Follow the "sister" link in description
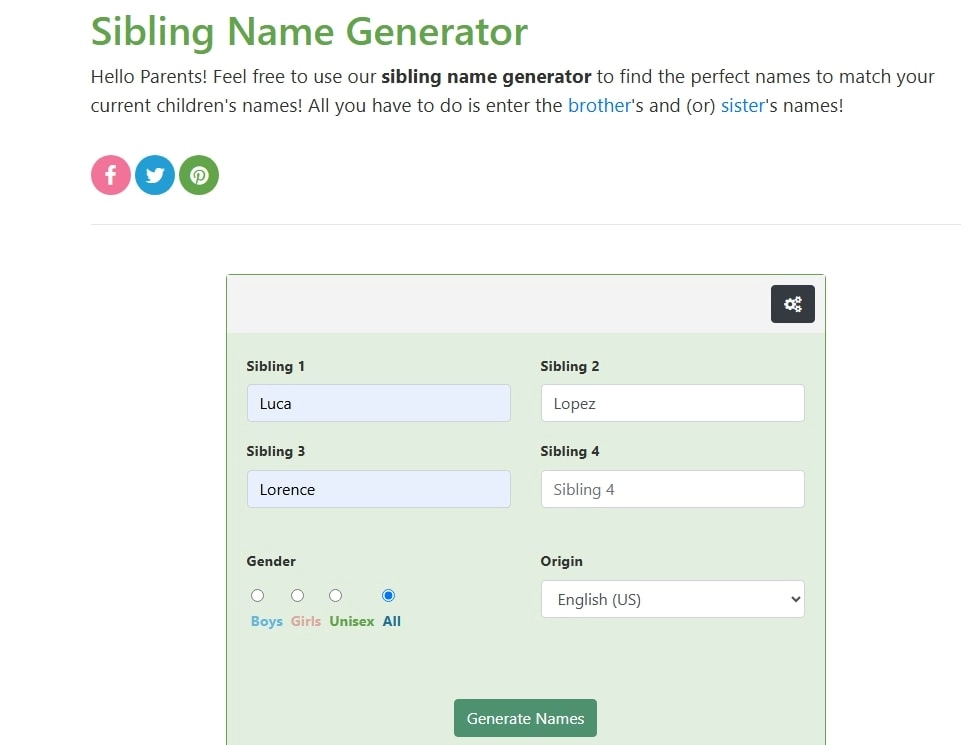This screenshot has height=745, width=974. (742, 105)
